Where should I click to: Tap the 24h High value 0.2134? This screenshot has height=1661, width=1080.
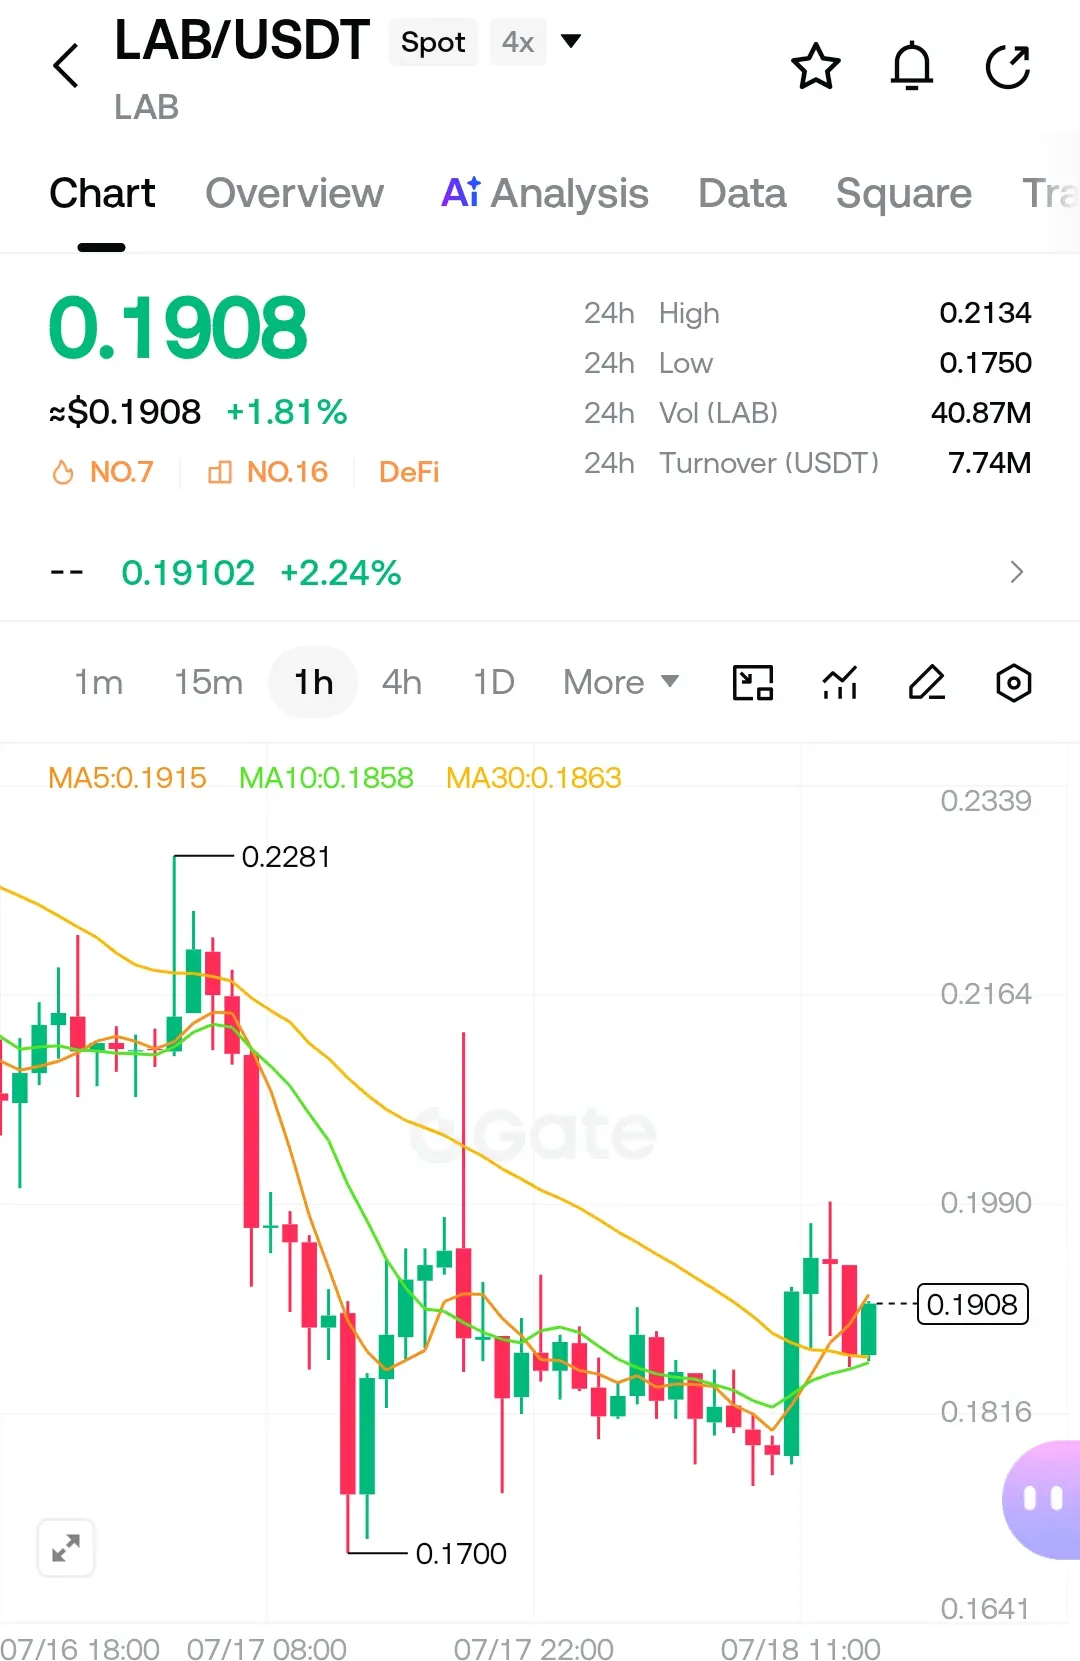(x=985, y=313)
